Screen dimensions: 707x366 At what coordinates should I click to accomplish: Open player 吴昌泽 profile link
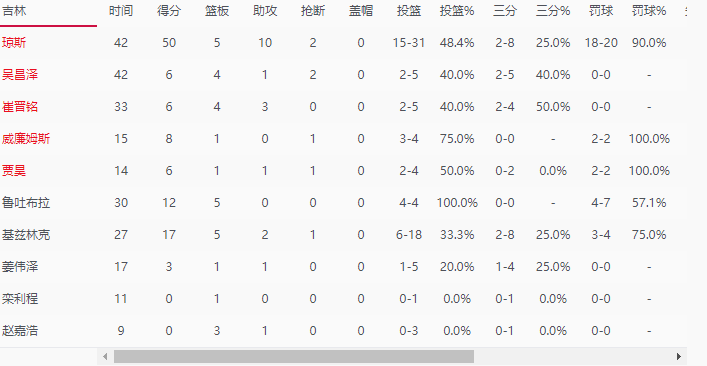[20, 75]
